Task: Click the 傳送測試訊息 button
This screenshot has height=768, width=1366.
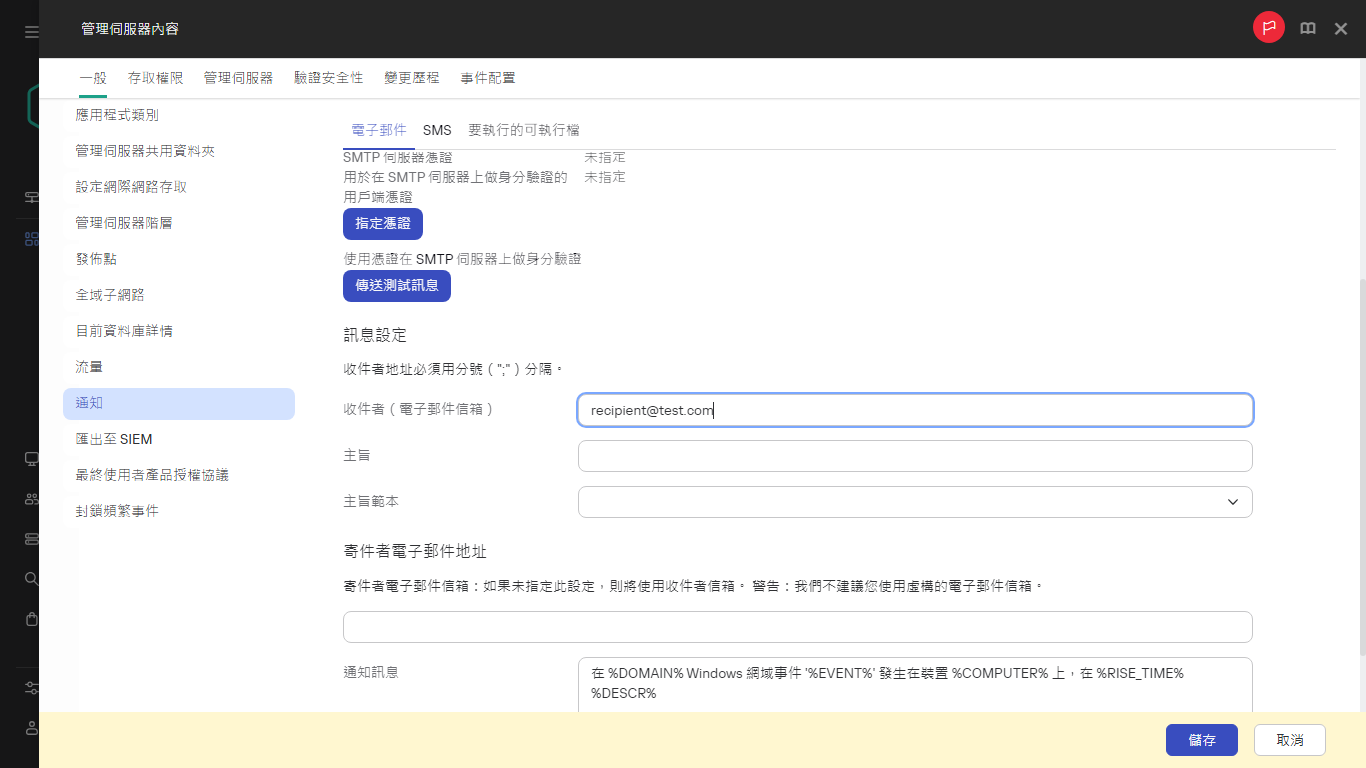Action: coord(397,285)
